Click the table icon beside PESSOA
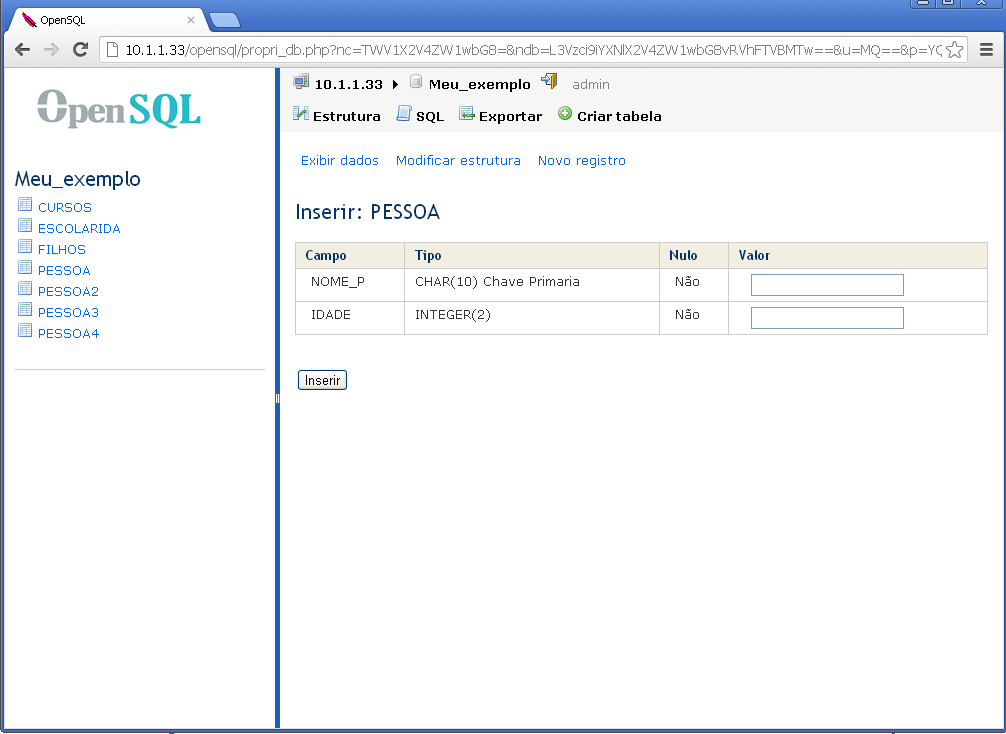The height and width of the screenshot is (734, 1006). point(25,268)
